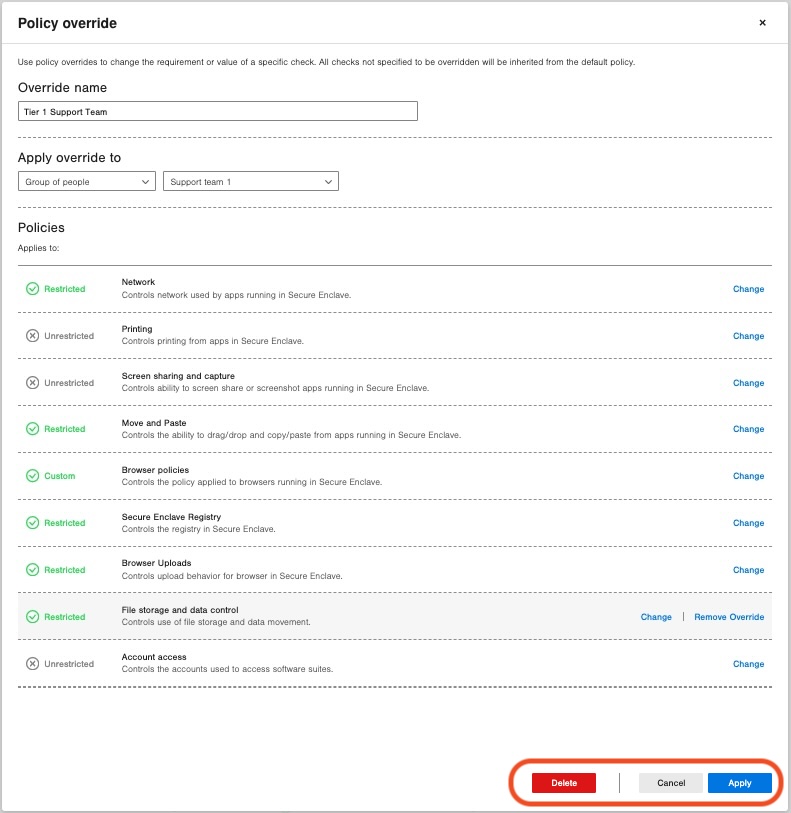Change the Move and Paste policy
Image resolution: width=791 pixels, height=813 pixels.
click(748, 429)
